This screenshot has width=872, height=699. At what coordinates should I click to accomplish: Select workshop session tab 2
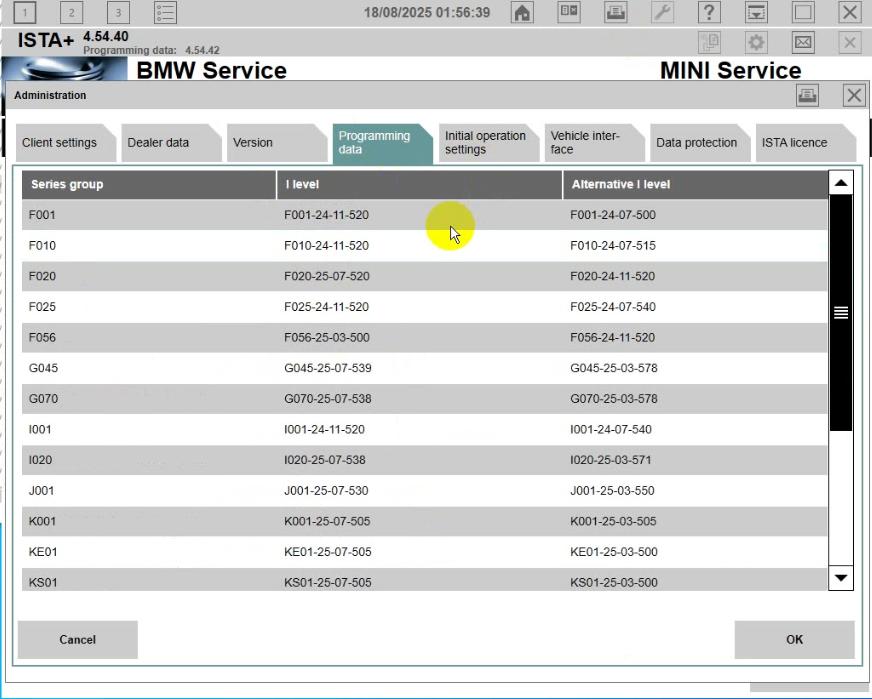tap(70, 14)
